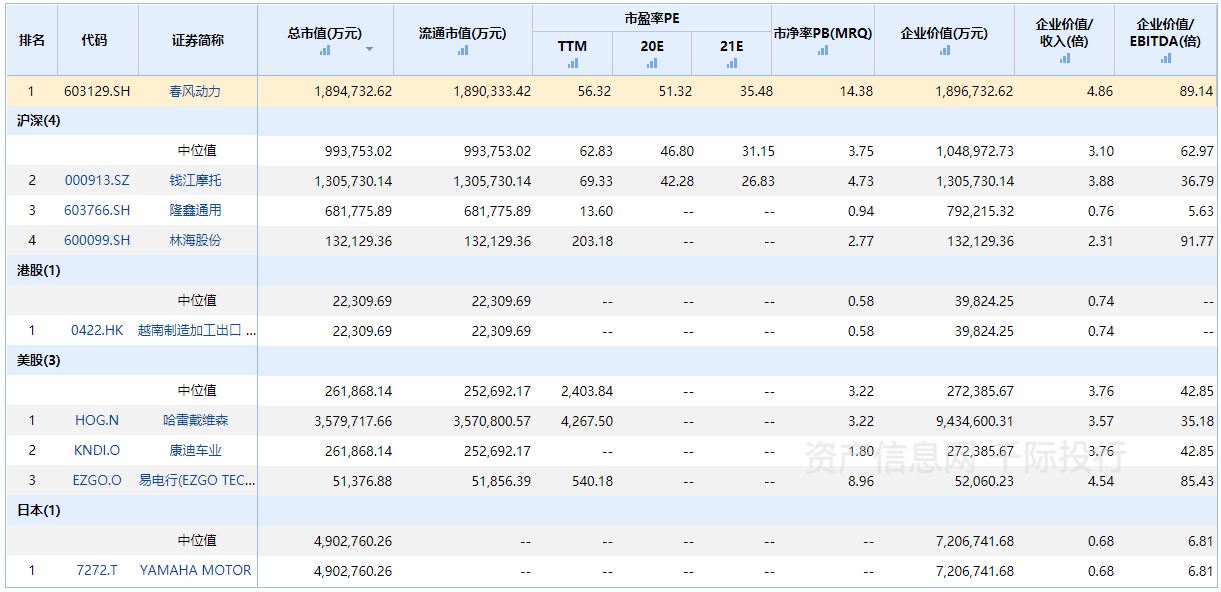Select 钱江摩托 20E value 42.28
The image size is (1221, 592).
click(677, 181)
